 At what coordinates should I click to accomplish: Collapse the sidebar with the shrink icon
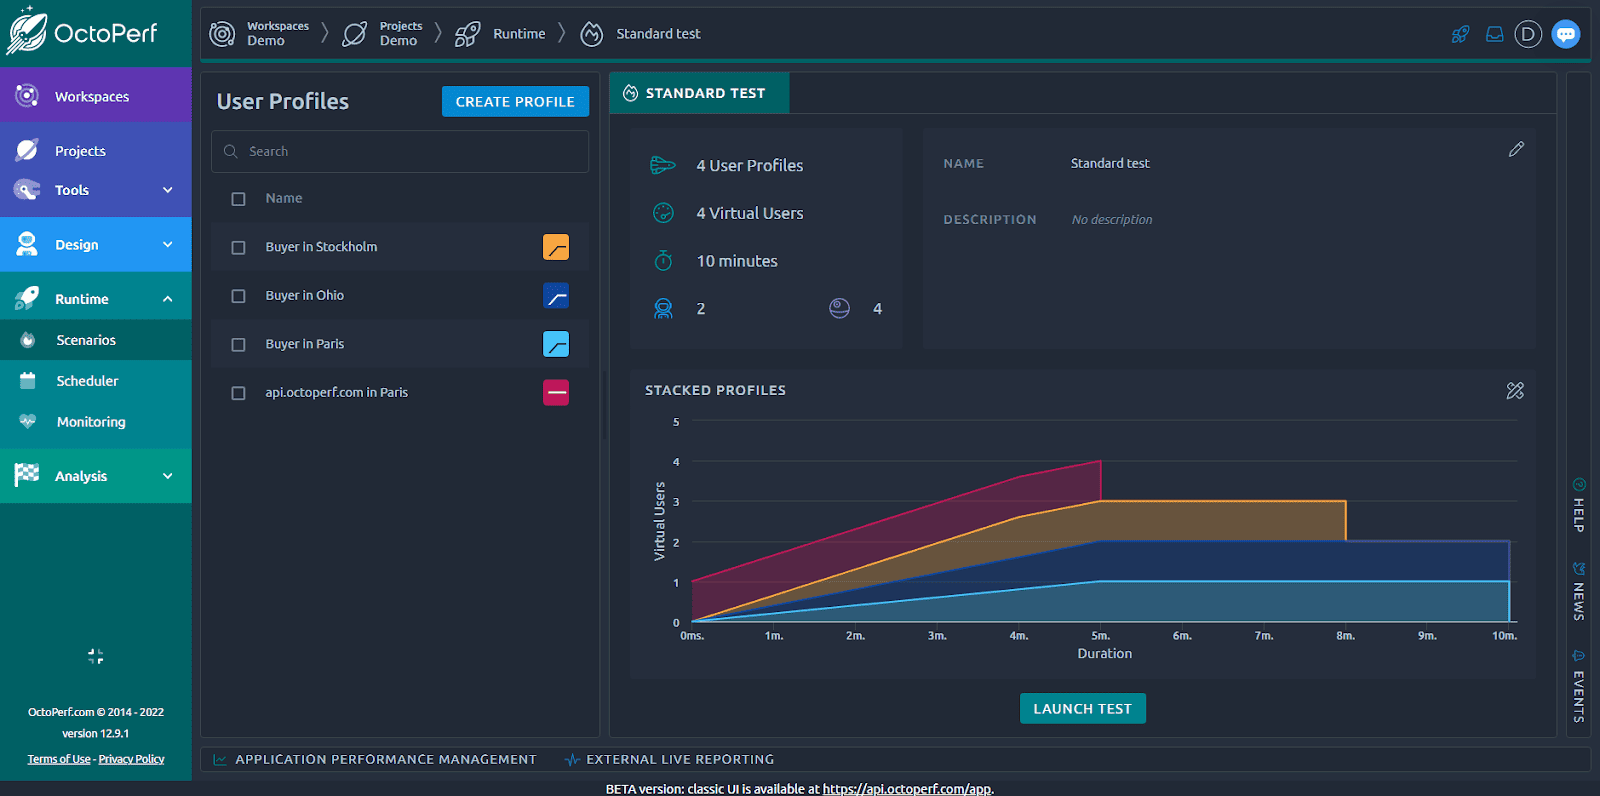96,656
